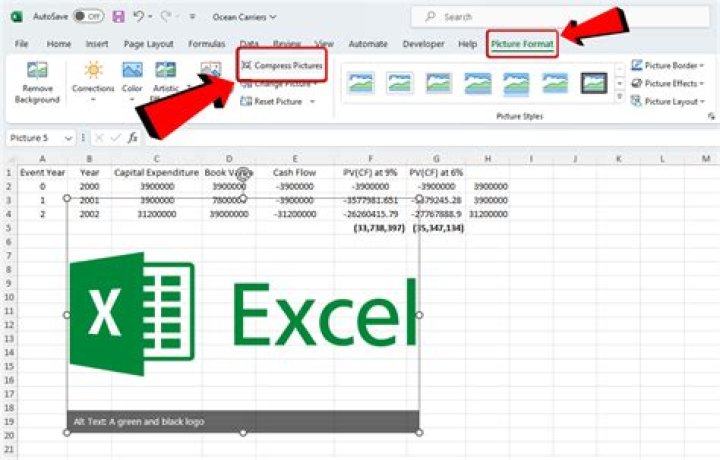The image size is (720, 460).
Task: Click the formula bar Enter checkmark icon
Action: coord(116,138)
